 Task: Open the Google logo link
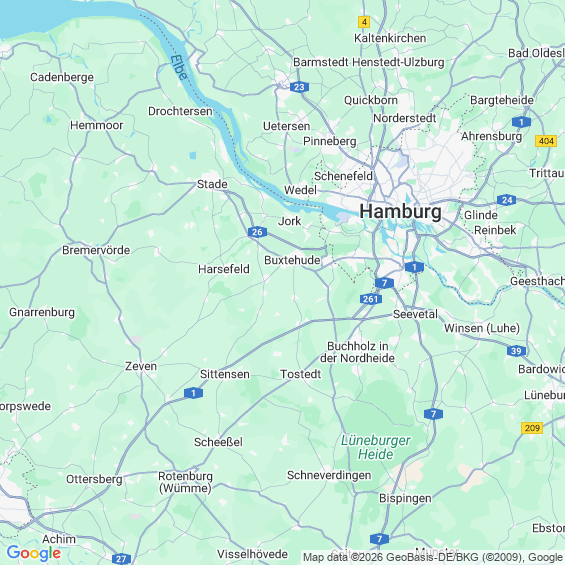(34, 553)
